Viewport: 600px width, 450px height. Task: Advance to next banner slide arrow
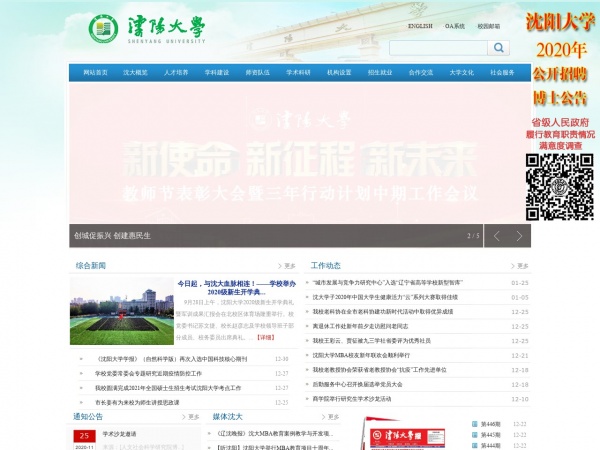(519, 236)
